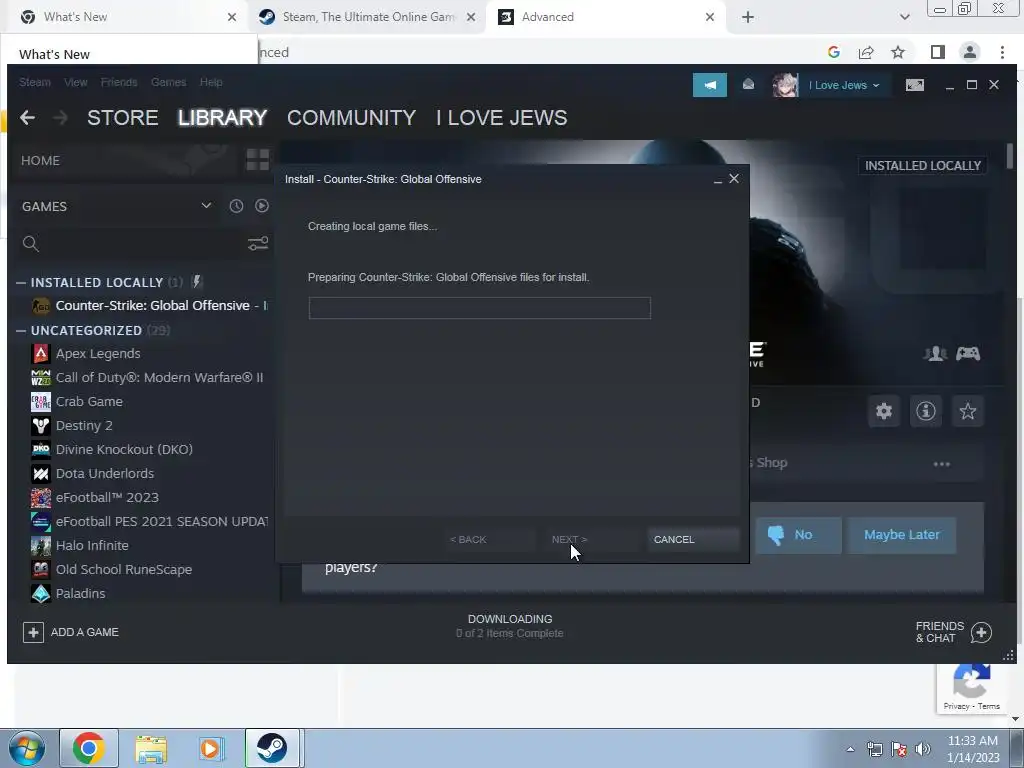
Task: Open the View menu
Action: point(76,82)
